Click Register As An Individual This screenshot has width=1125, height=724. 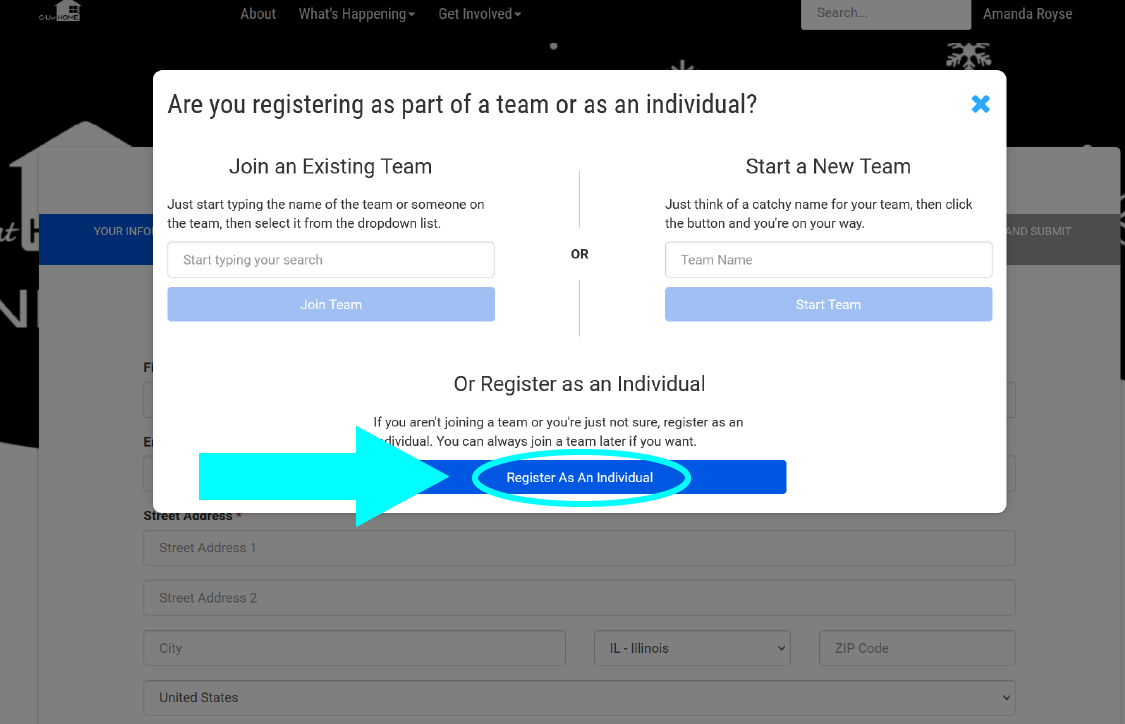[580, 477]
